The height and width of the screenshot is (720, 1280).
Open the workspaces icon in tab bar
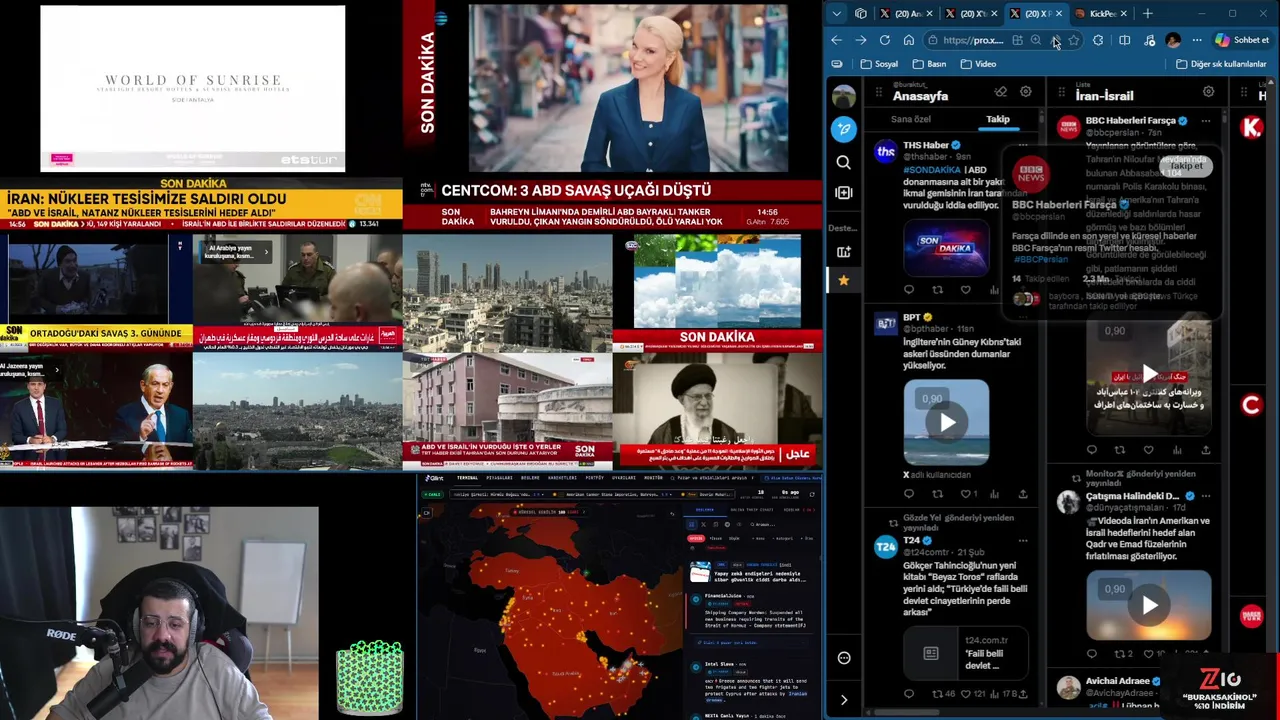[x=861, y=14]
